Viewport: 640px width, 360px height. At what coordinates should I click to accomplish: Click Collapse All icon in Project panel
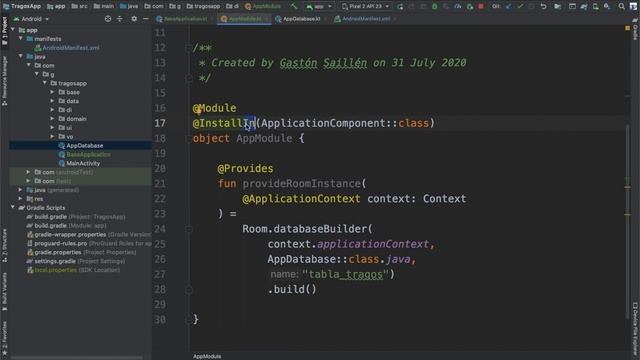click(120, 19)
